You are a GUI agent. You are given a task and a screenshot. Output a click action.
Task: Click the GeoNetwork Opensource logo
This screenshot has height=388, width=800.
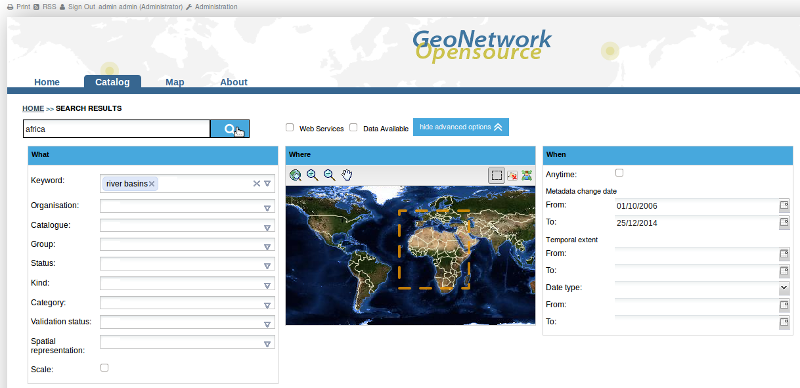[x=482, y=46]
